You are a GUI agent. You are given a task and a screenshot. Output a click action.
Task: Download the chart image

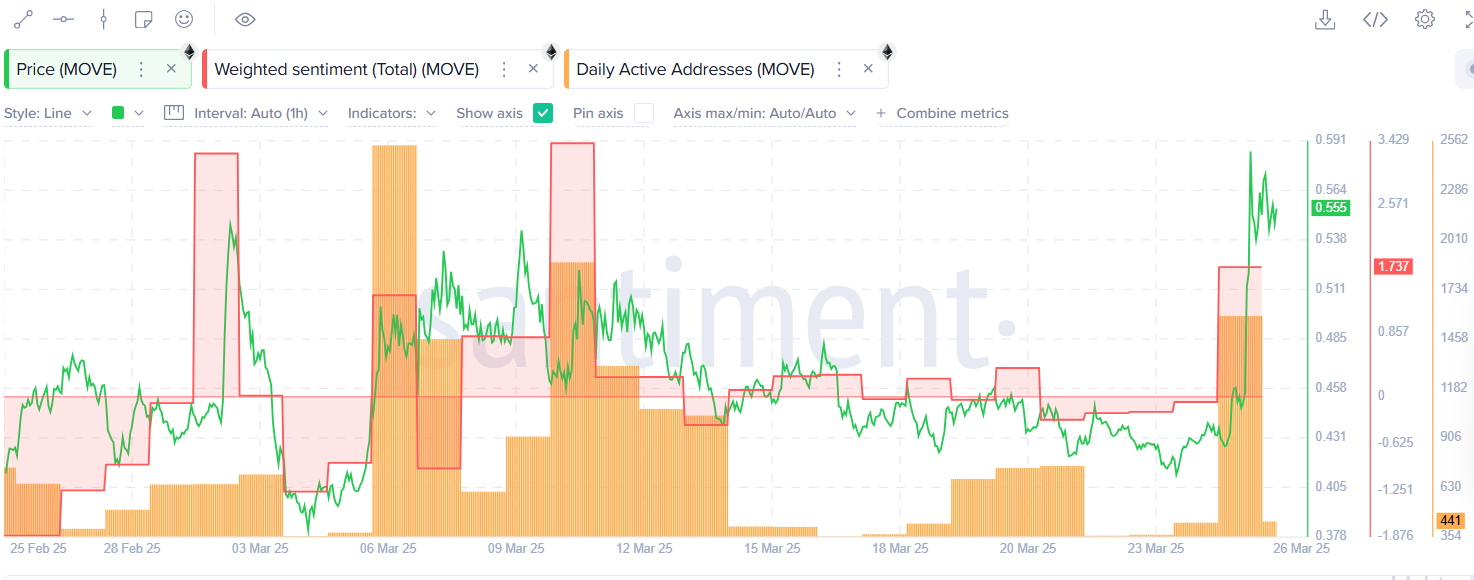pyautogui.click(x=1325, y=19)
